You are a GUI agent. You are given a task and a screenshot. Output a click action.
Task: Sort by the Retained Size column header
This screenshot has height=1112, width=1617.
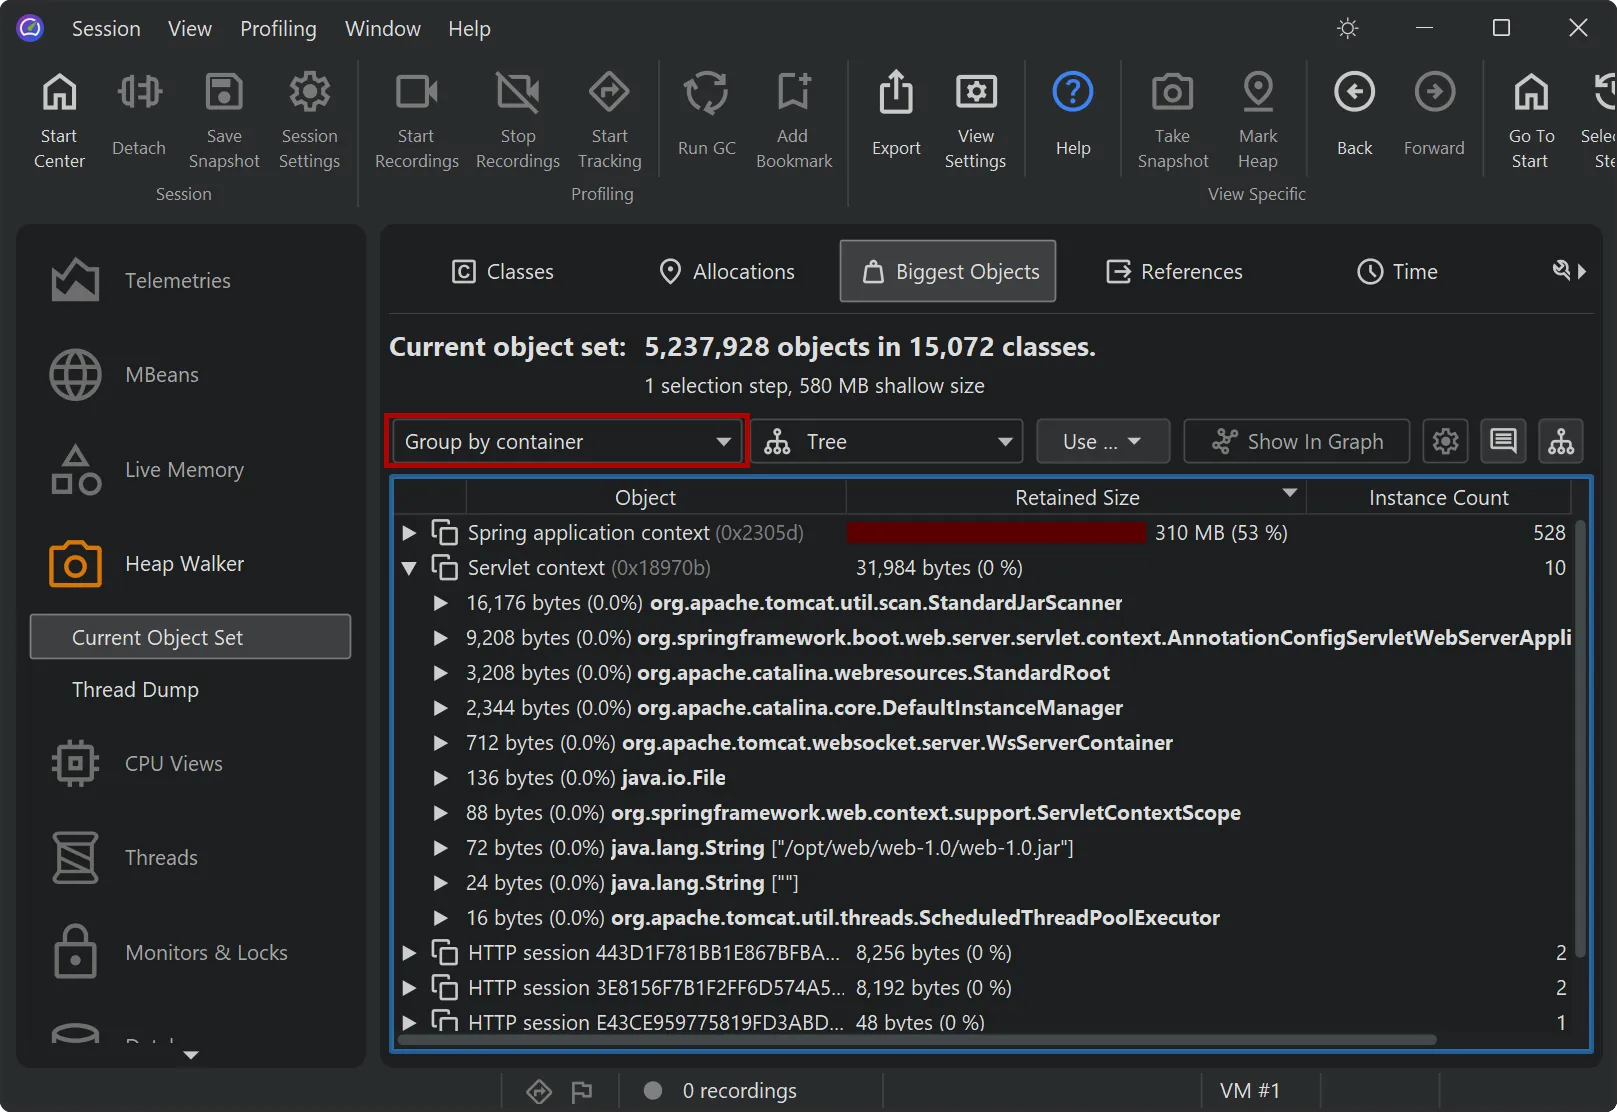tap(1076, 498)
